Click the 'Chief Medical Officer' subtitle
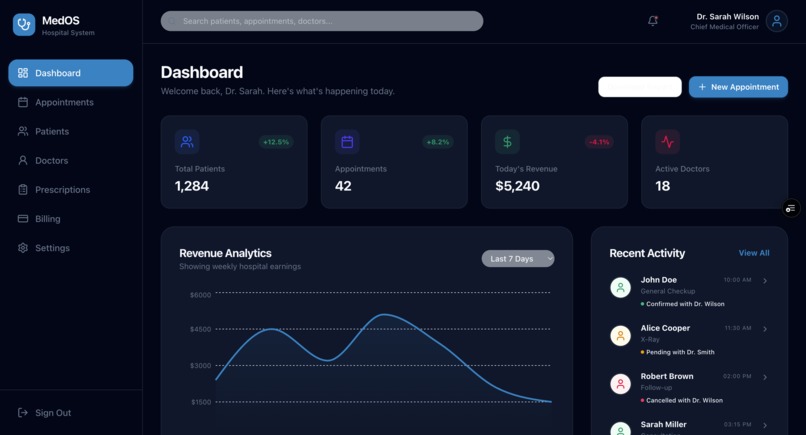 point(724,27)
